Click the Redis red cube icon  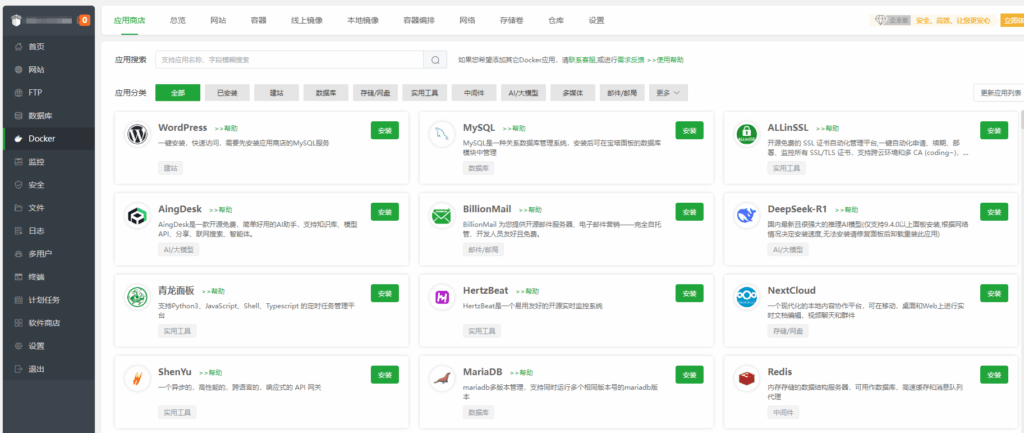coord(746,379)
